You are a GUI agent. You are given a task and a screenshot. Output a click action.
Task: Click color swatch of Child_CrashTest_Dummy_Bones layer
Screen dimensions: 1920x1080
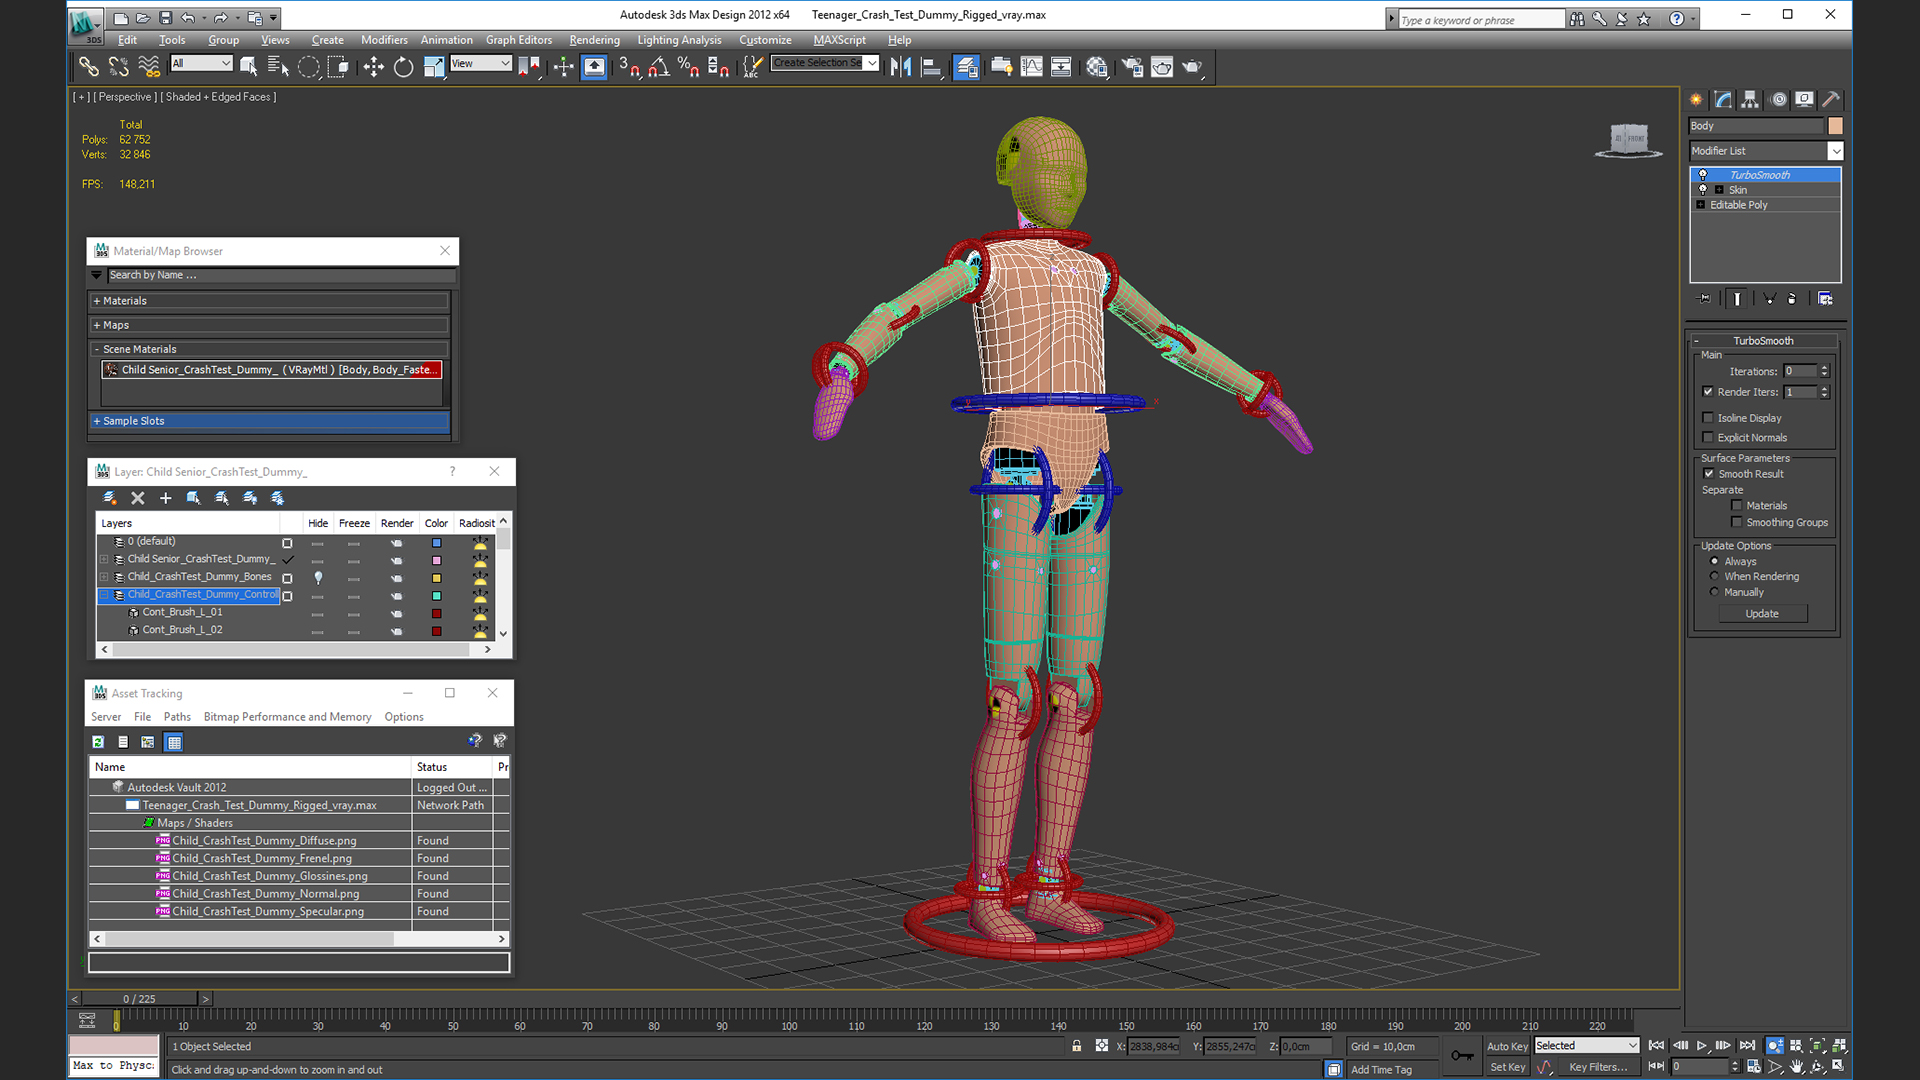click(x=436, y=578)
